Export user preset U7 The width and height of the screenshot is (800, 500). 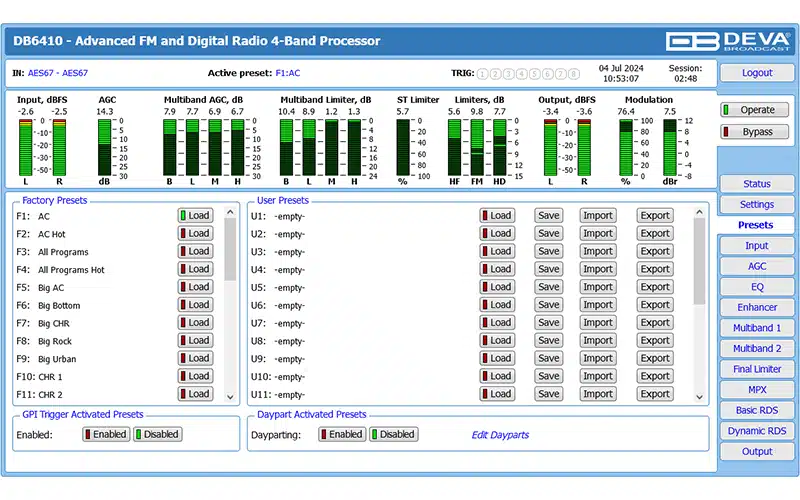[655, 322]
